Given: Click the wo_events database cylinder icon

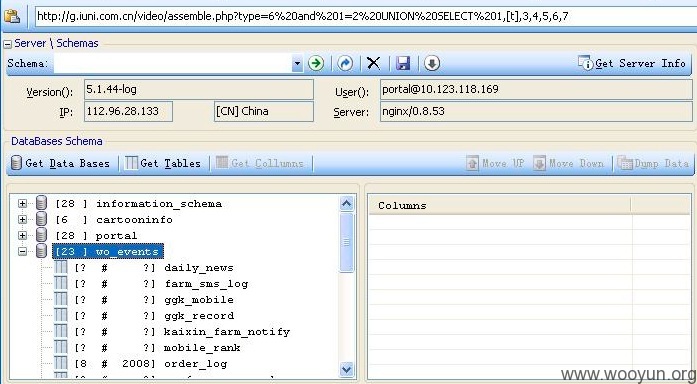Looking at the screenshot, I should click(x=41, y=251).
